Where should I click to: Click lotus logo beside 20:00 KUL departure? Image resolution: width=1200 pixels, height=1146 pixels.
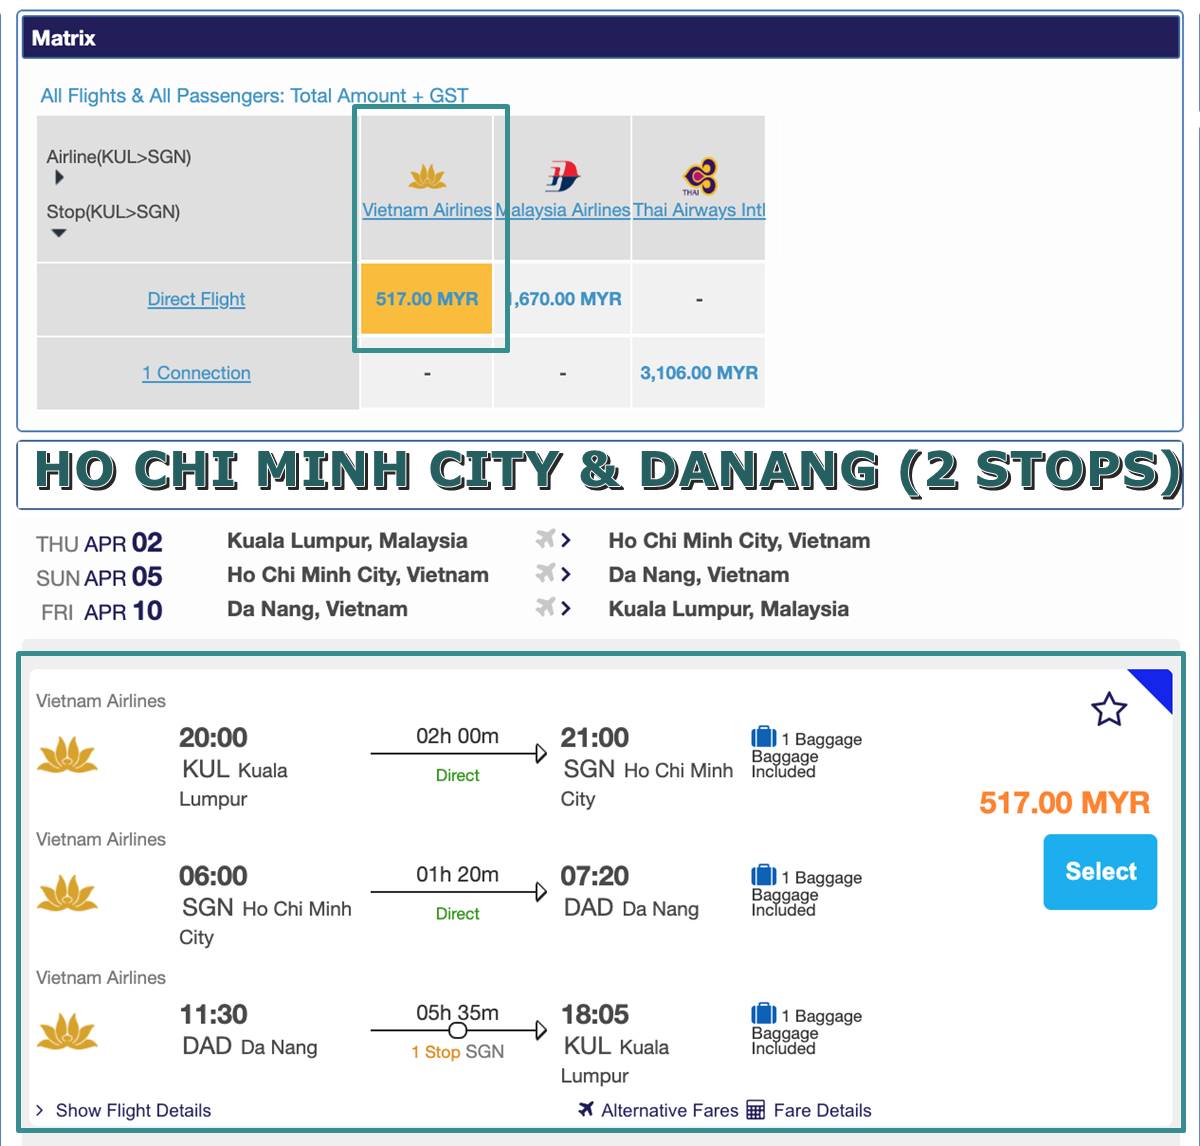coord(67,756)
